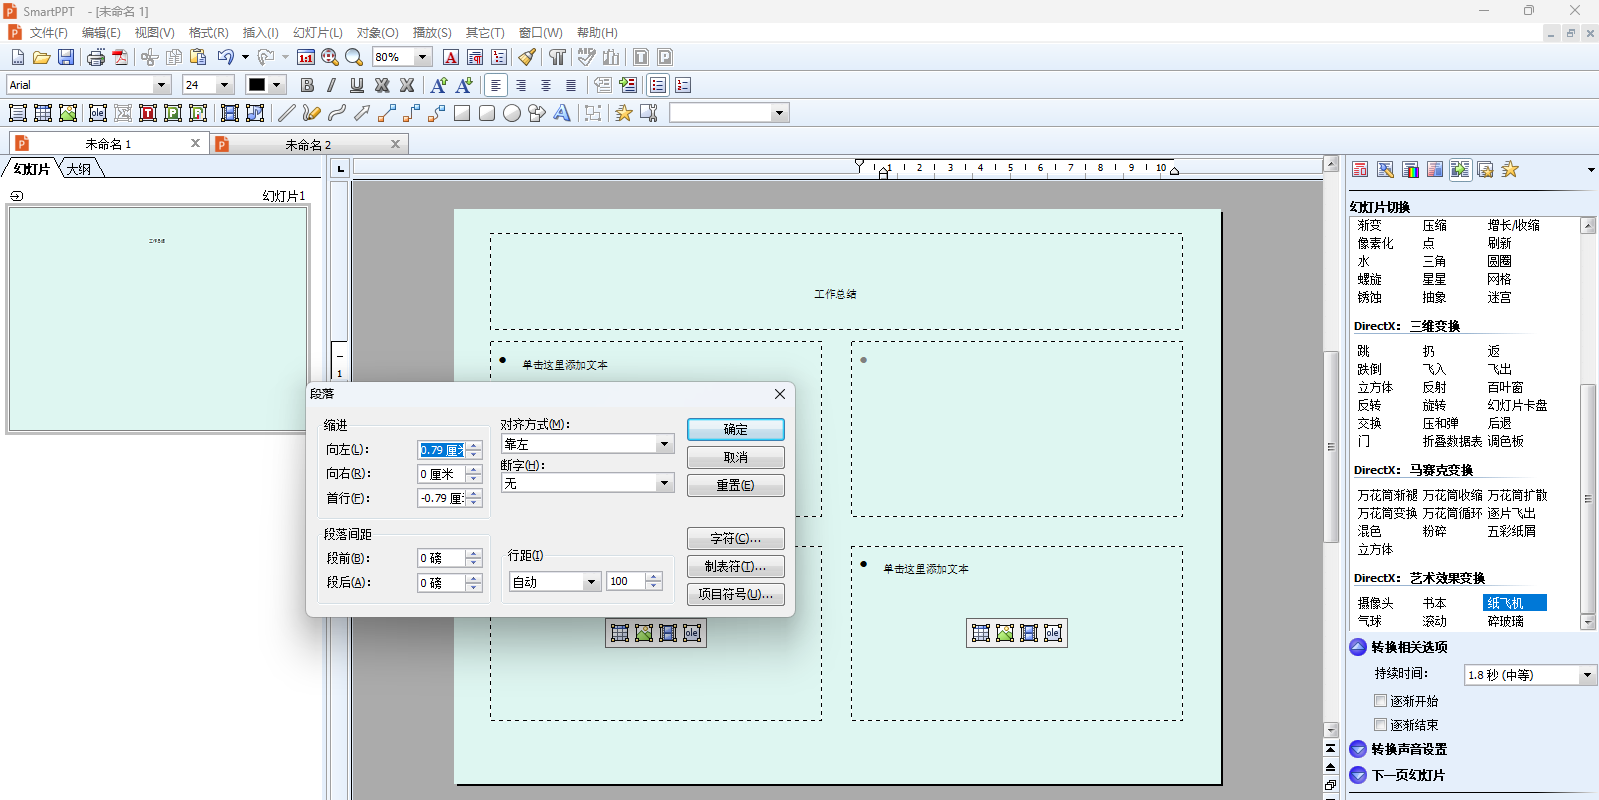Click the 段前 spacing input field

[x=441, y=558]
